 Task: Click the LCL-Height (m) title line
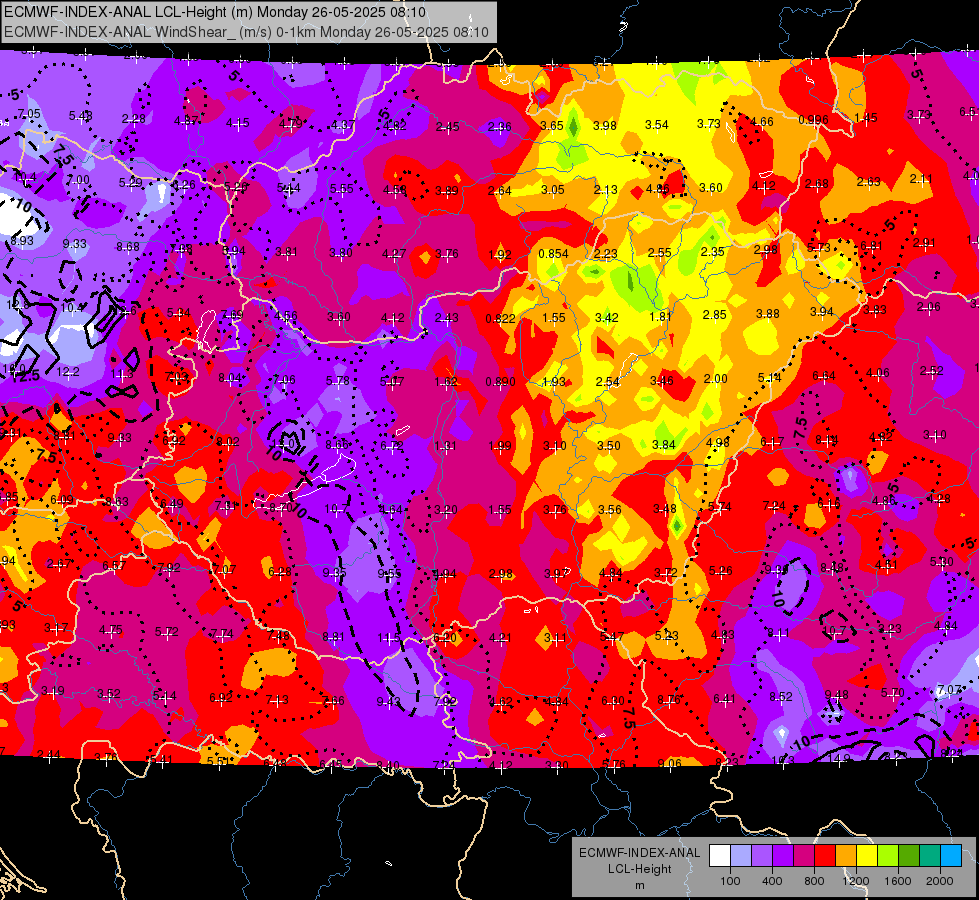[215, 12]
